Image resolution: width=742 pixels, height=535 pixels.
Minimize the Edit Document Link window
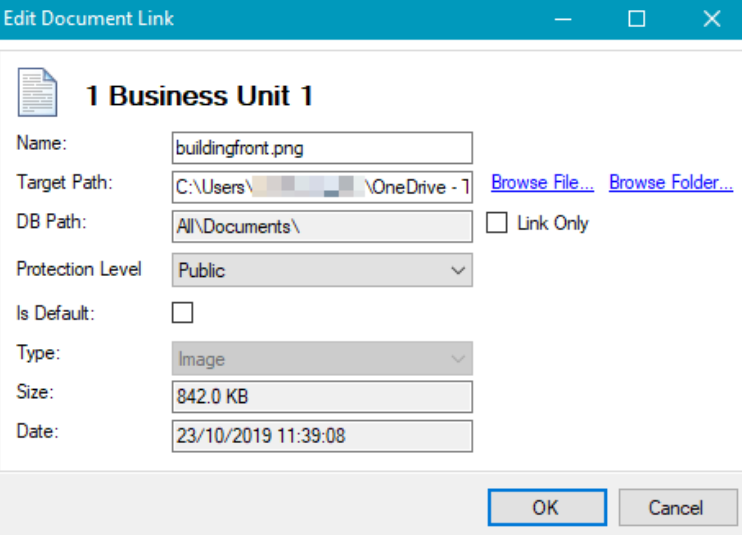pos(562,19)
